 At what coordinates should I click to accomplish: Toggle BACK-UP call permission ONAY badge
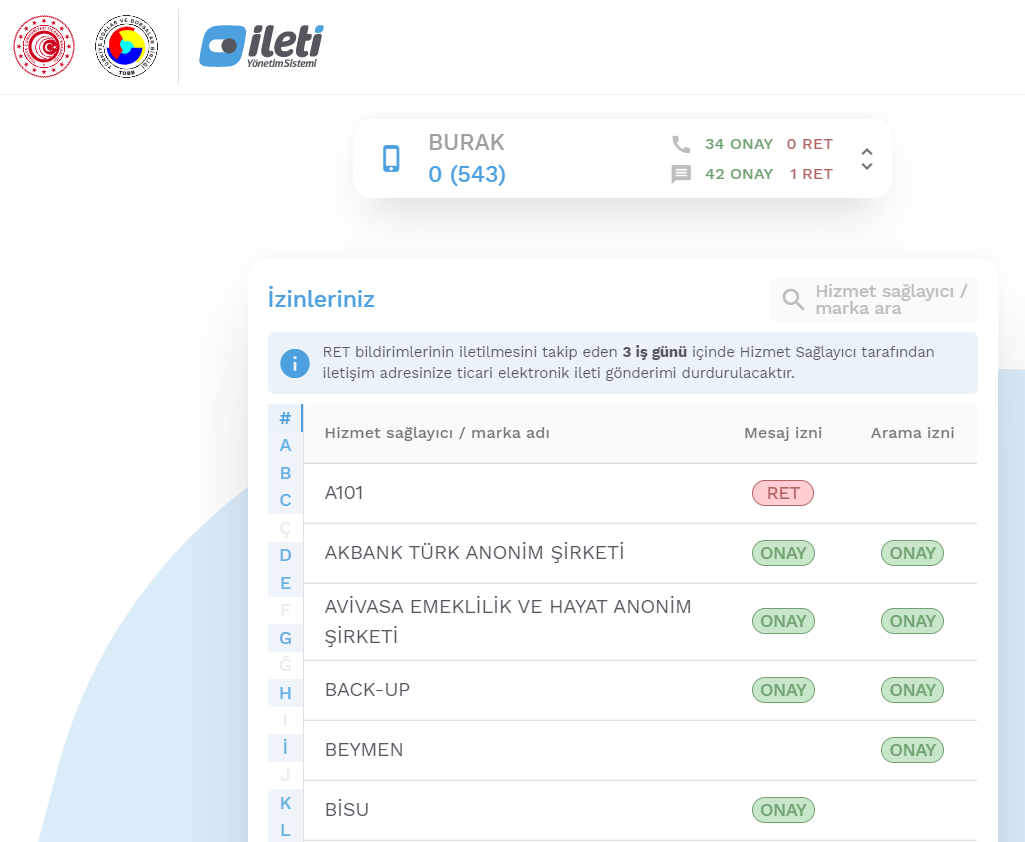click(x=913, y=690)
